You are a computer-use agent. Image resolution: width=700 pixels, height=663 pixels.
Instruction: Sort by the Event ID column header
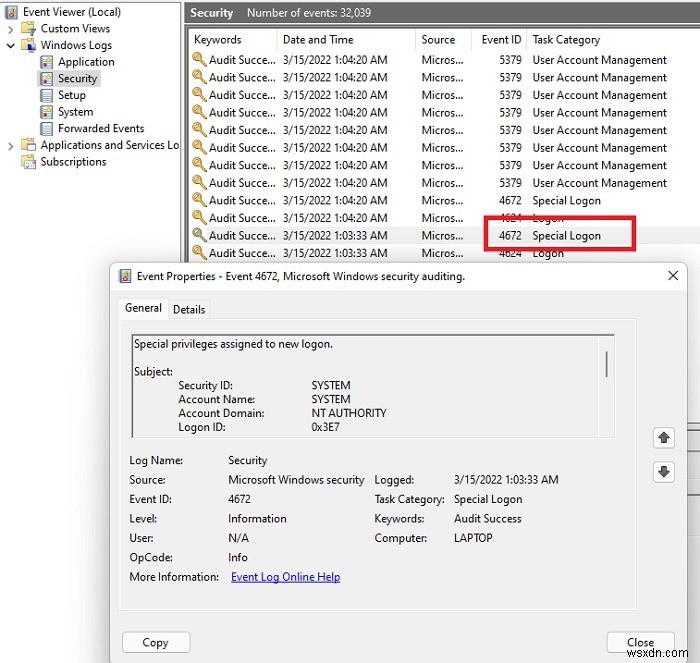[x=499, y=40]
